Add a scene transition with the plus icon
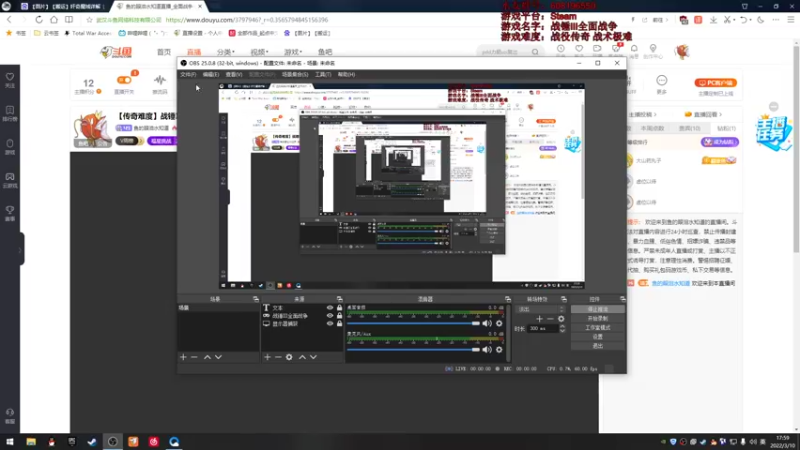This screenshot has width=800, height=450. pyautogui.click(x=539, y=319)
